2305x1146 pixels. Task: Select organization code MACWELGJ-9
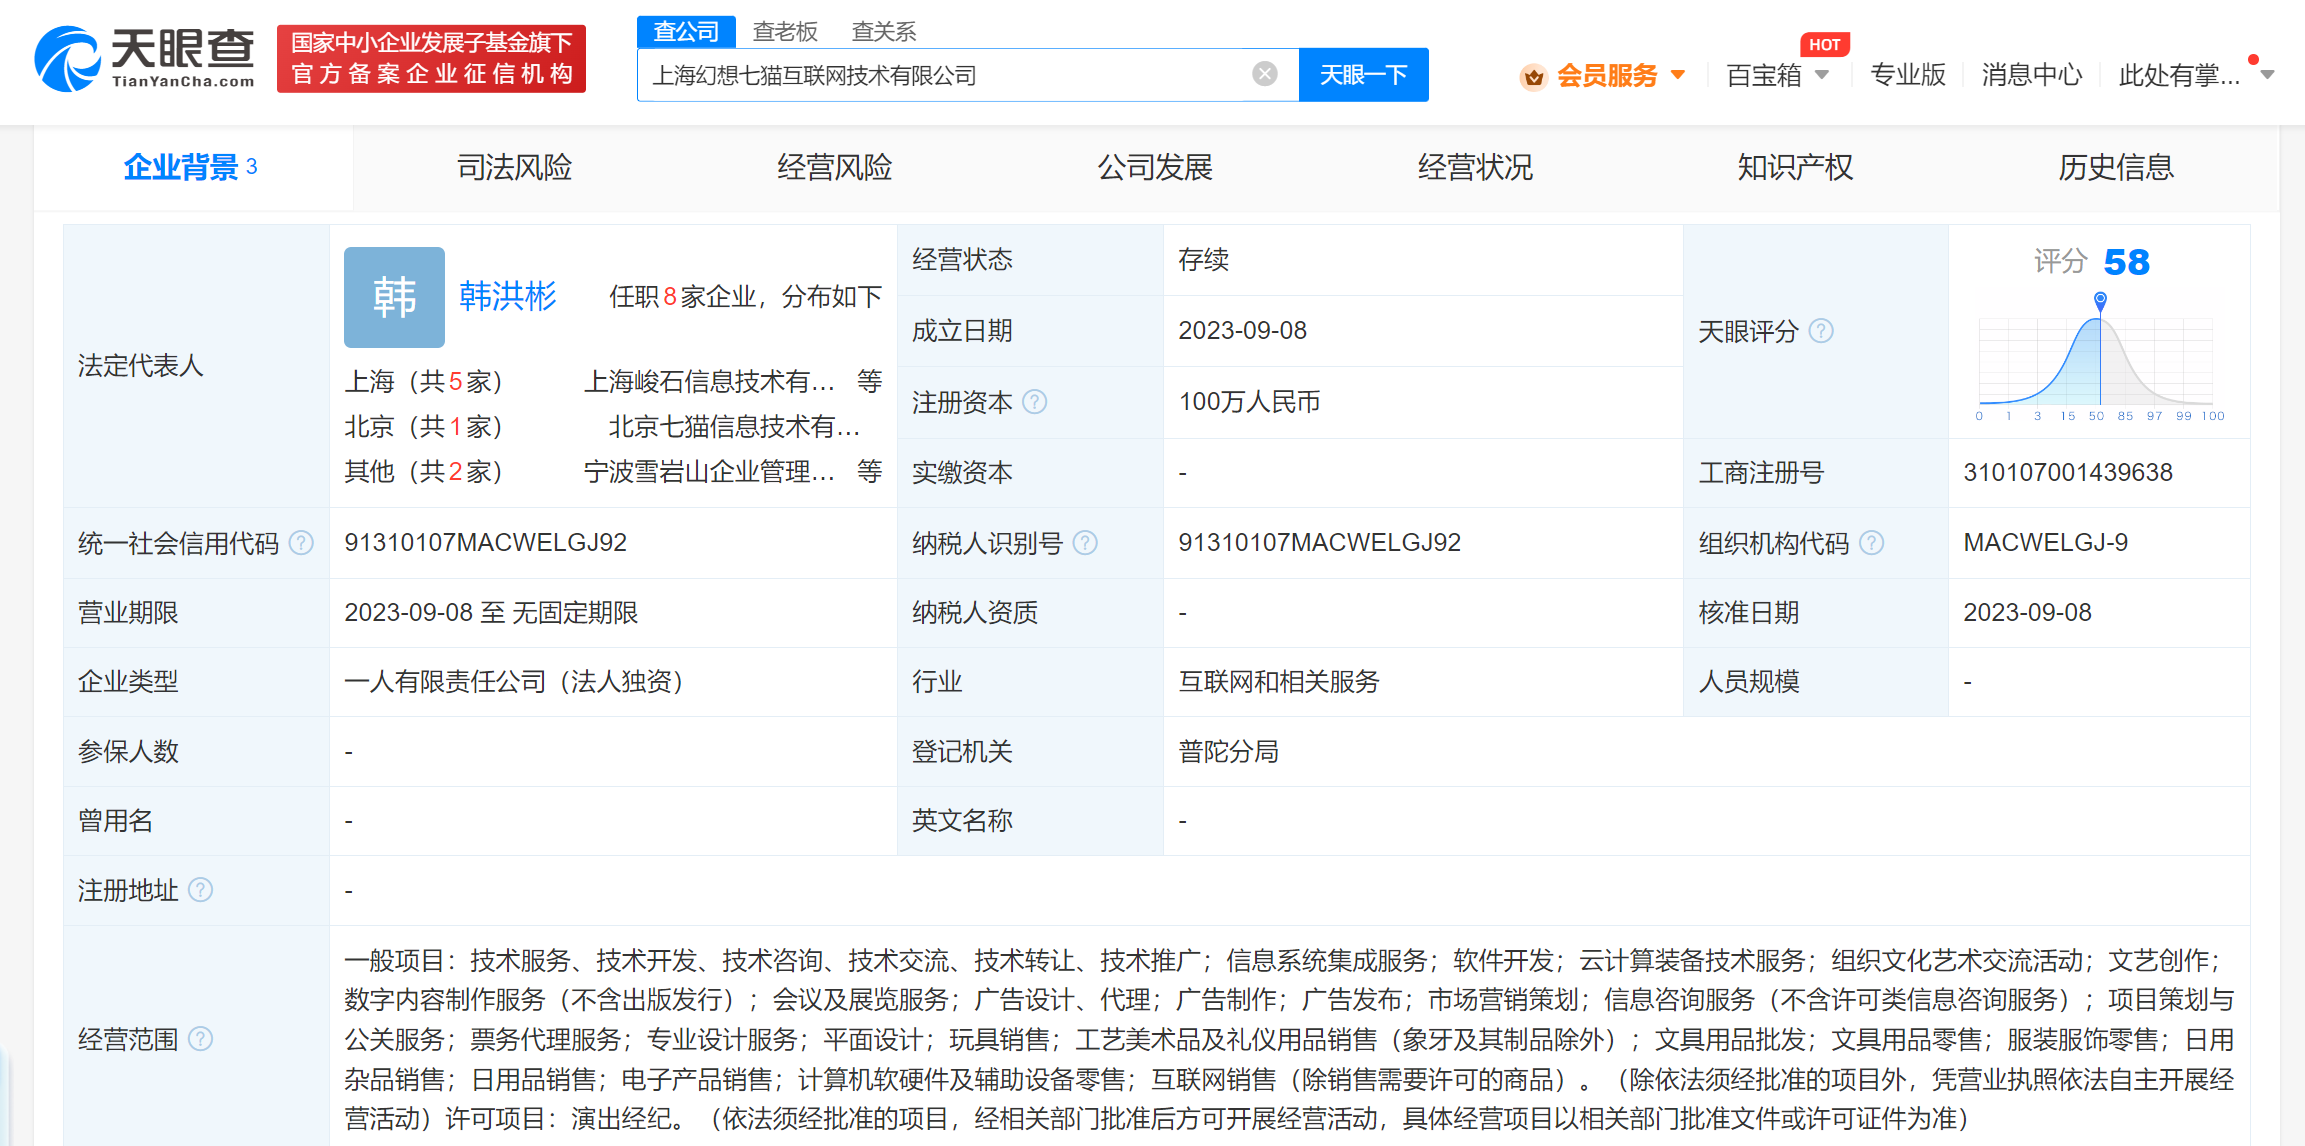(x=2045, y=543)
